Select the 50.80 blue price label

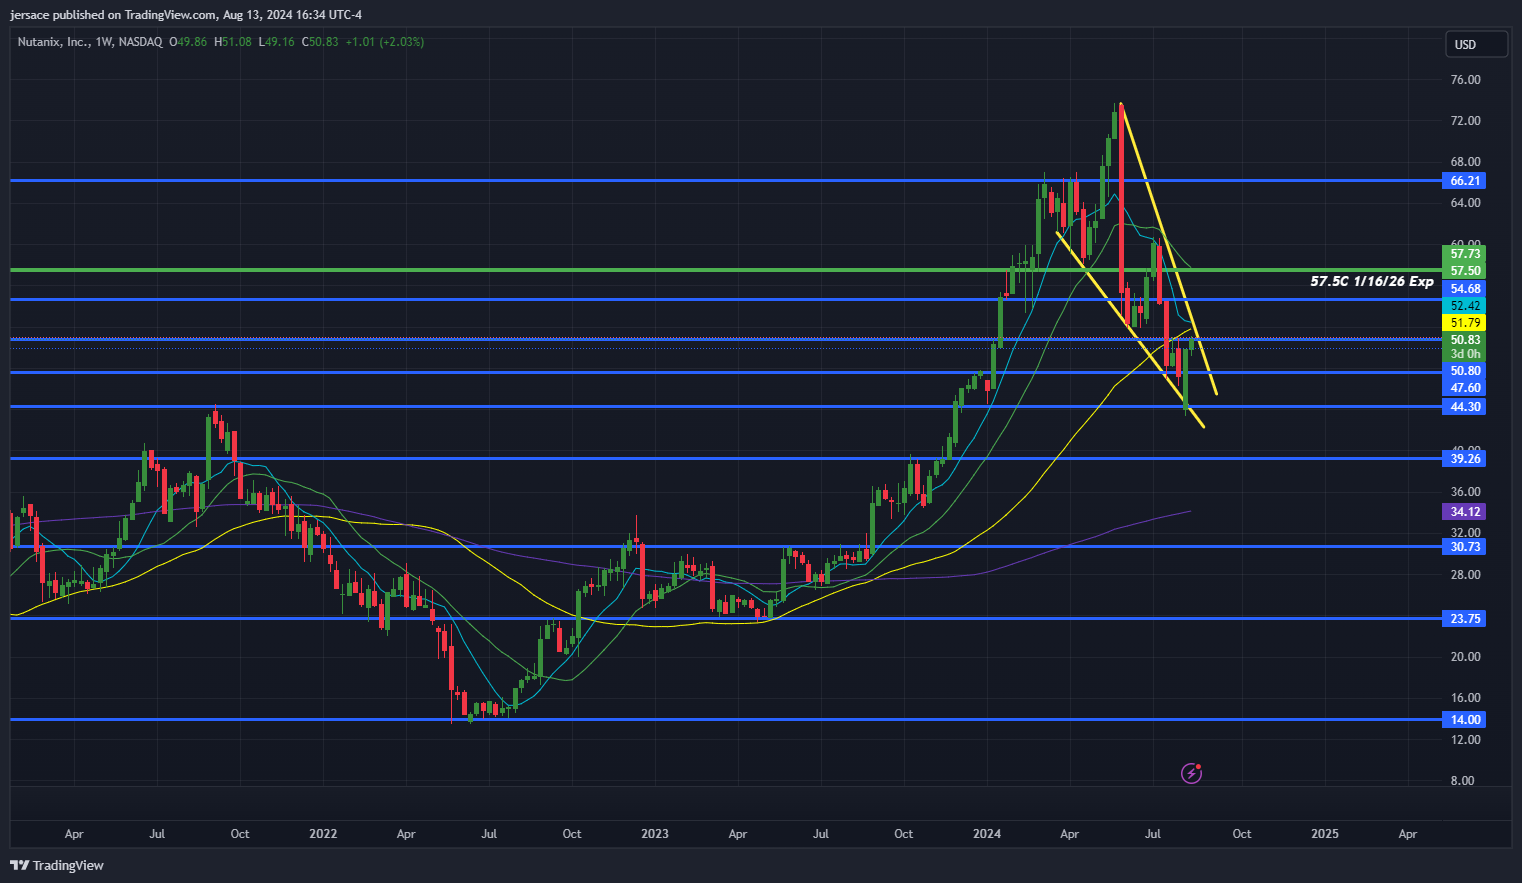click(1465, 370)
